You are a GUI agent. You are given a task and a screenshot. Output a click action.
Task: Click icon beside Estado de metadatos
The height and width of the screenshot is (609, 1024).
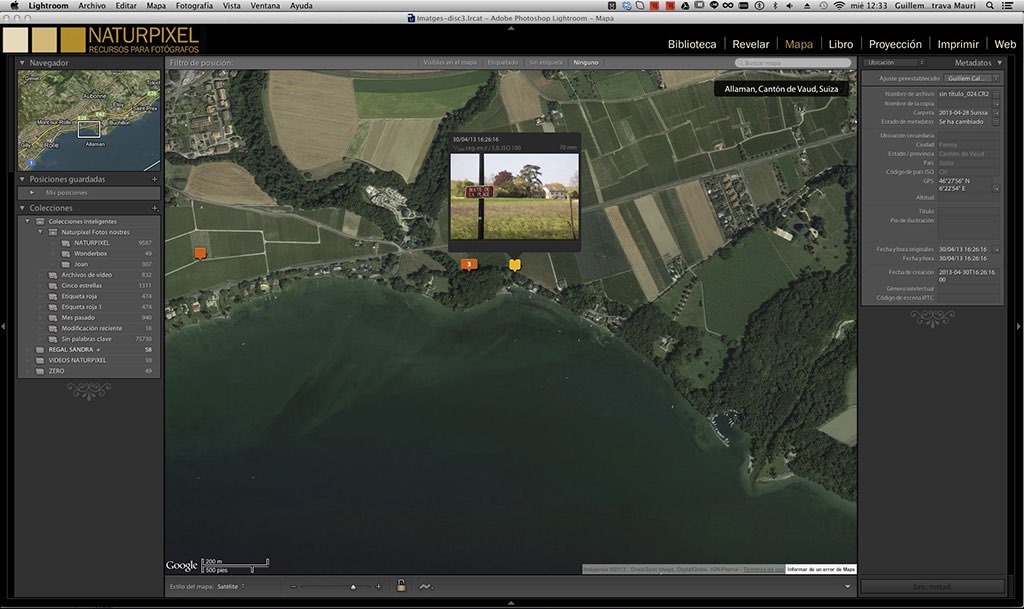tap(996, 121)
